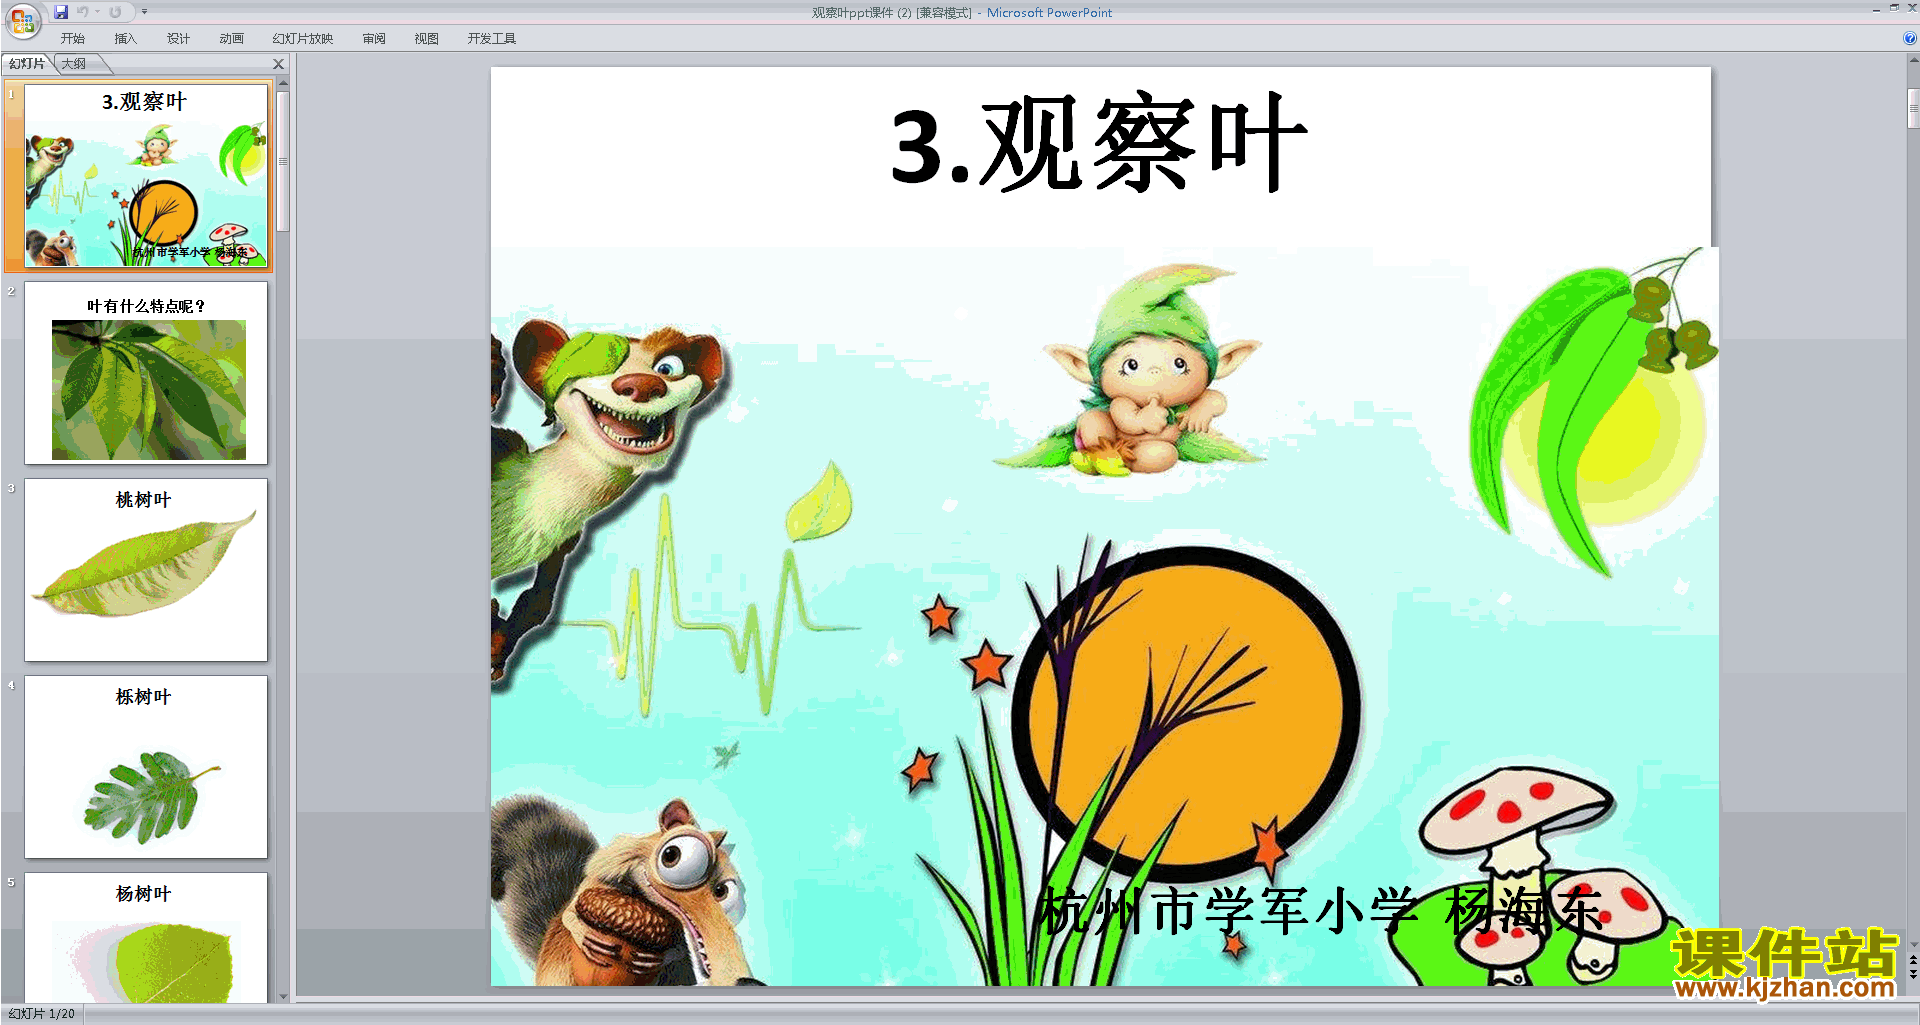Click main slide scrollbar down arrow
This screenshot has width=1920, height=1025.
[1913, 944]
